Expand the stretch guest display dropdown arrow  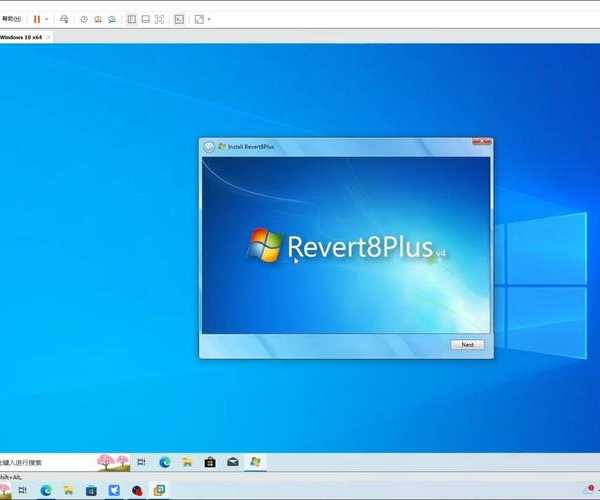(209, 19)
